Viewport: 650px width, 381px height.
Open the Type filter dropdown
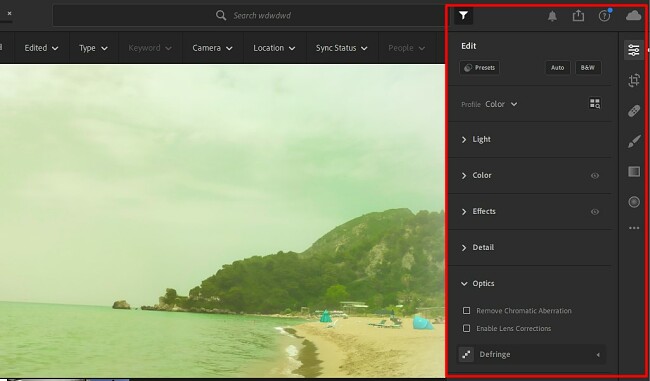(93, 48)
